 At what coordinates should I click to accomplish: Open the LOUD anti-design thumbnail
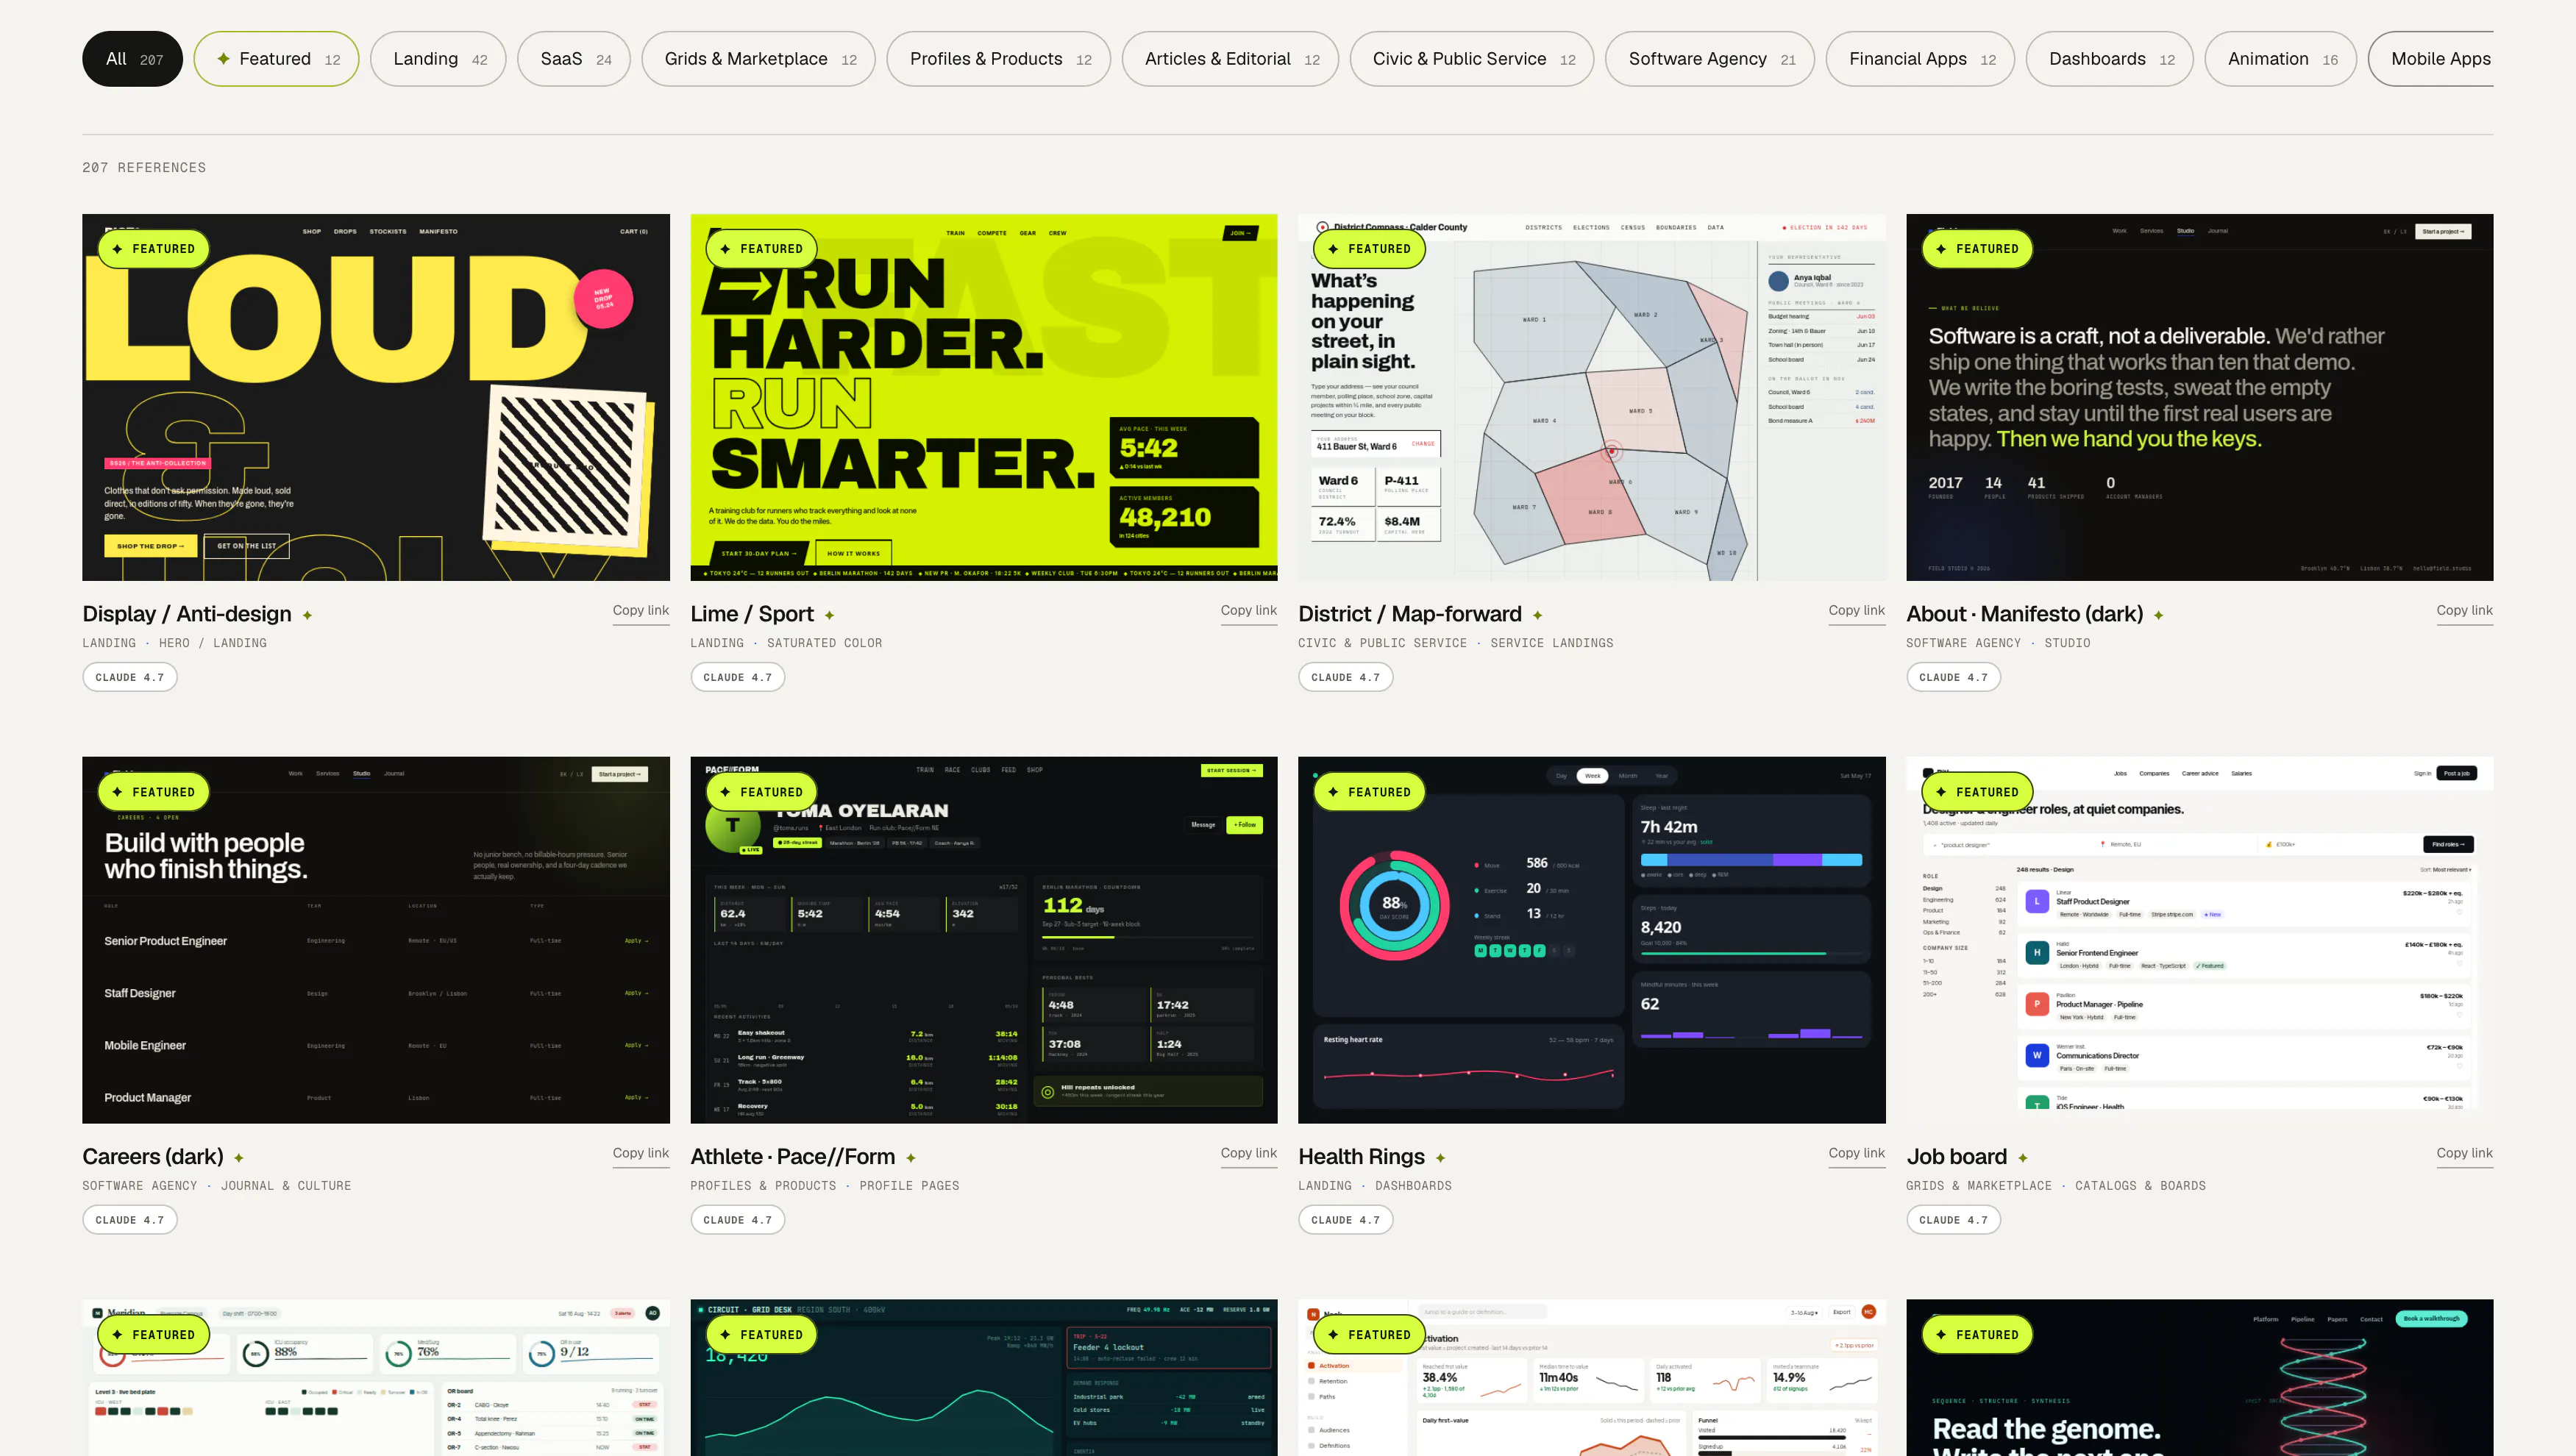376,397
